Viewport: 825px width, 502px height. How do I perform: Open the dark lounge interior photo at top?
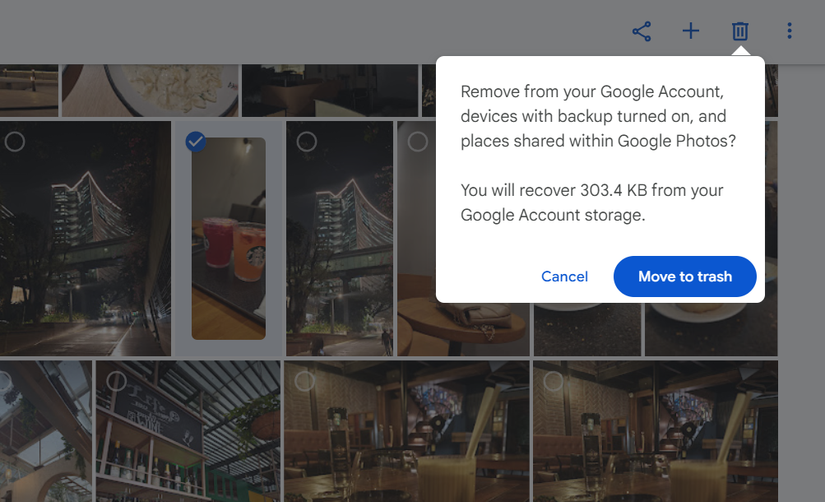click(x=330, y=90)
